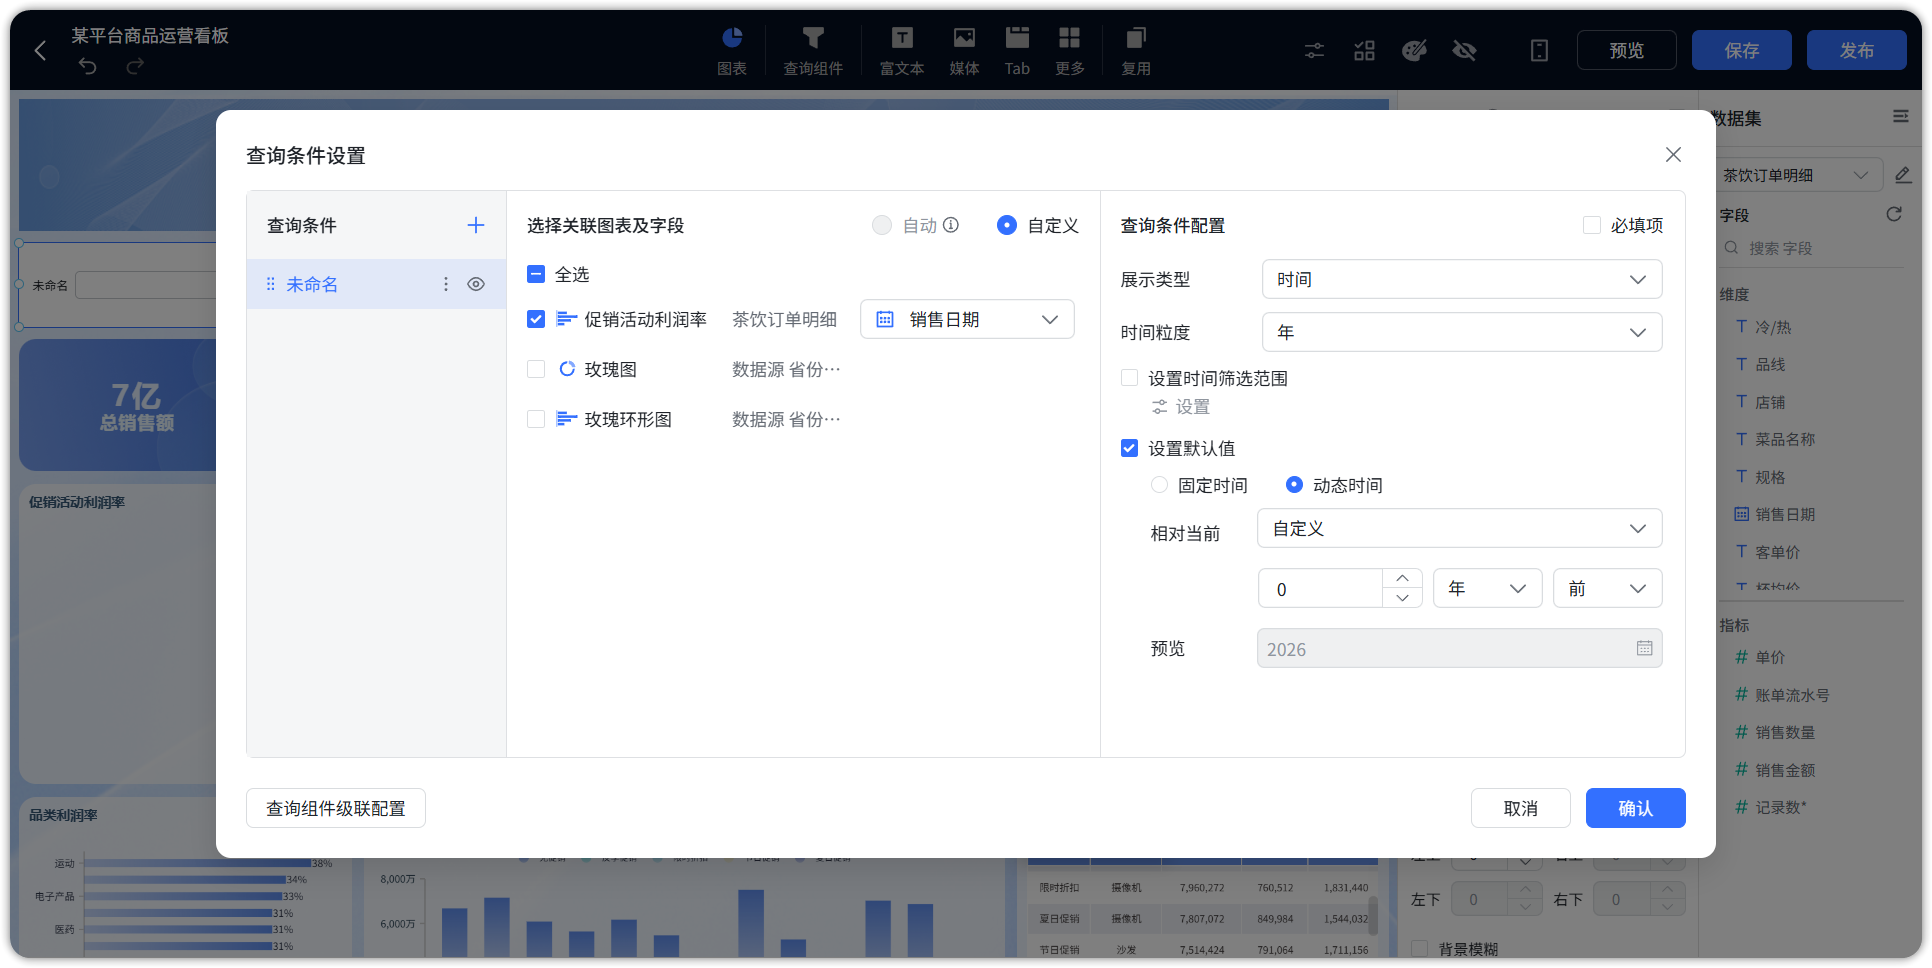1932x968 pixels.
Task: Click the 搜索字段 search box
Action: pos(1810,248)
